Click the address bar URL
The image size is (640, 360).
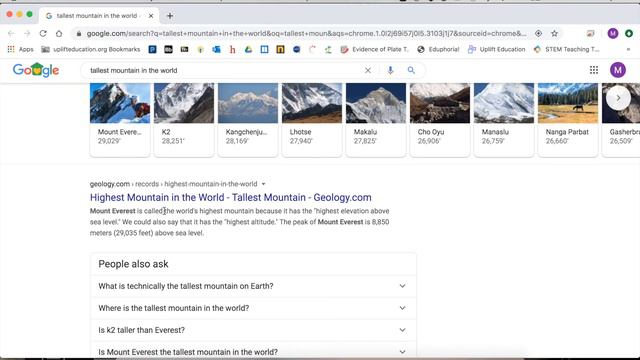click(306, 33)
